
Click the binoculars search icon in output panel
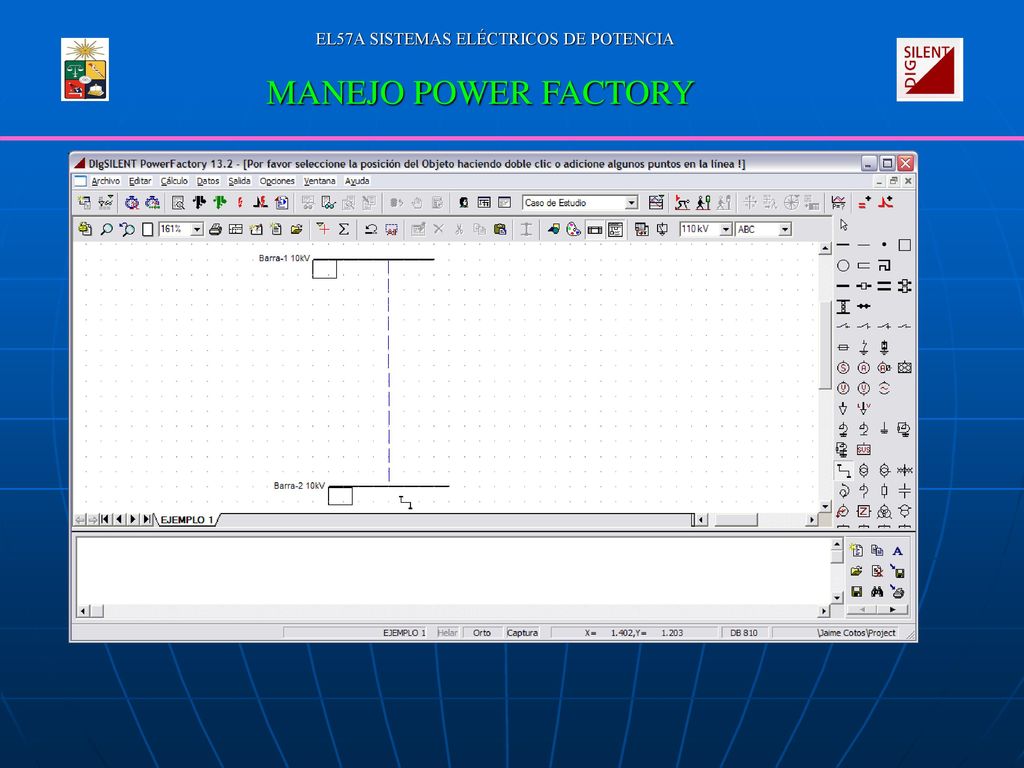pyautogui.click(x=877, y=592)
